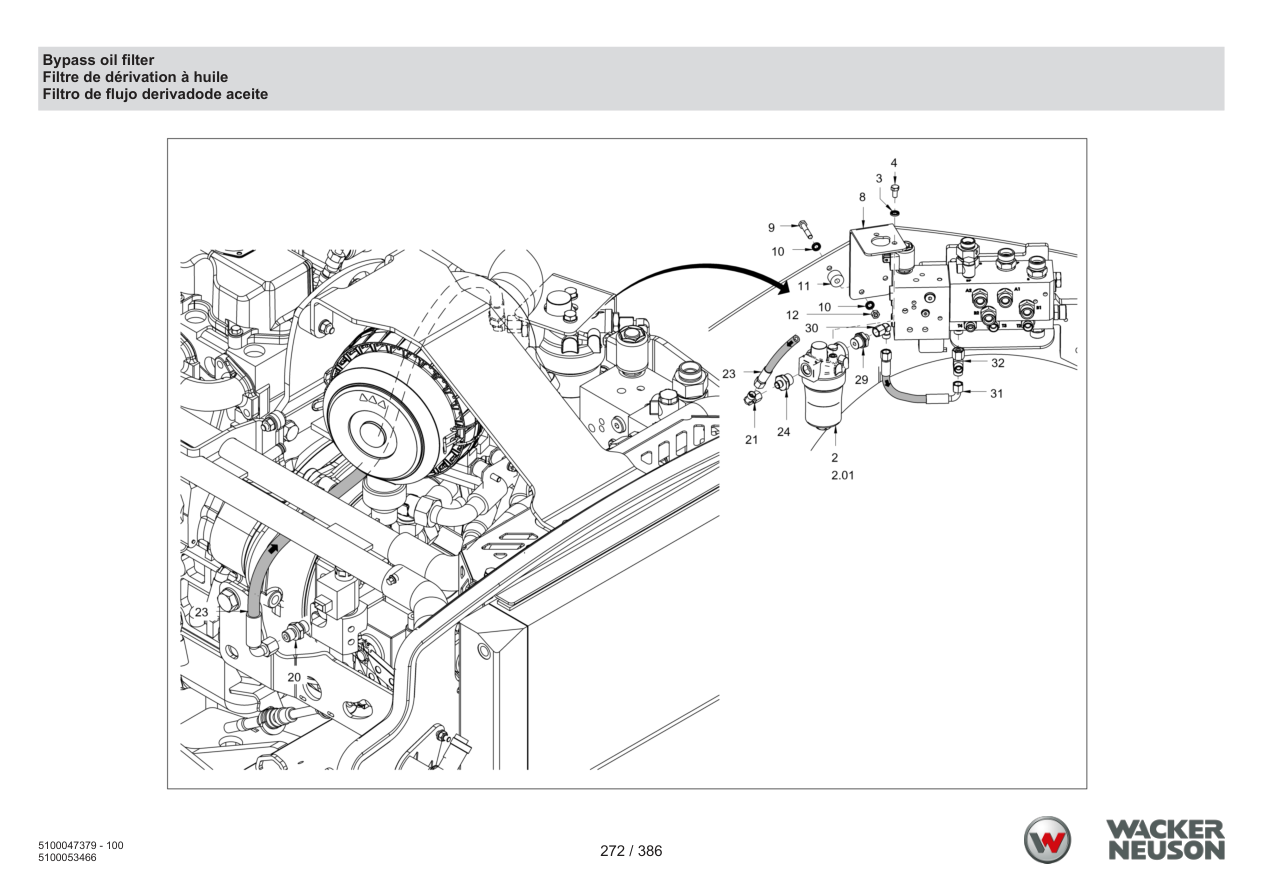The width and height of the screenshot is (1263, 893).
Task: Click the "Bypass oil filter" heading
Action: [x=98, y=61]
